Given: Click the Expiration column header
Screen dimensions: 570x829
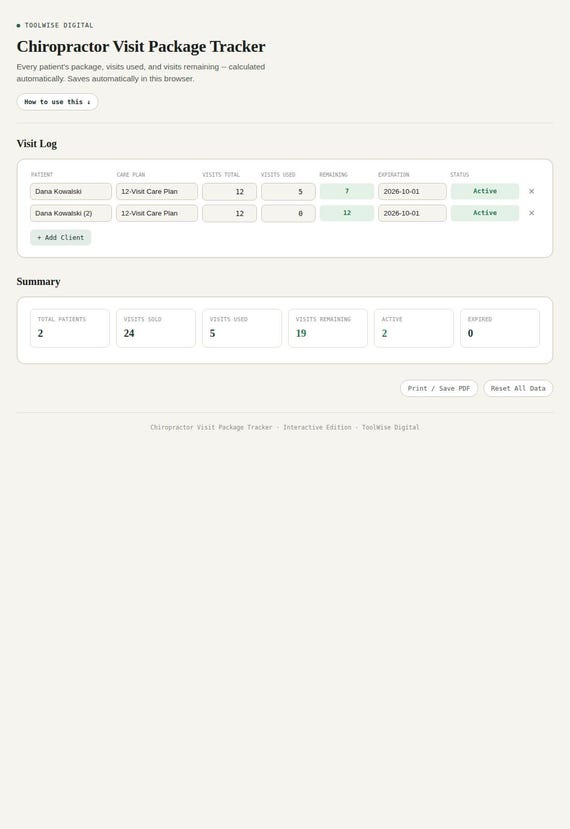Looking at the screenshot, I should 393,174.
